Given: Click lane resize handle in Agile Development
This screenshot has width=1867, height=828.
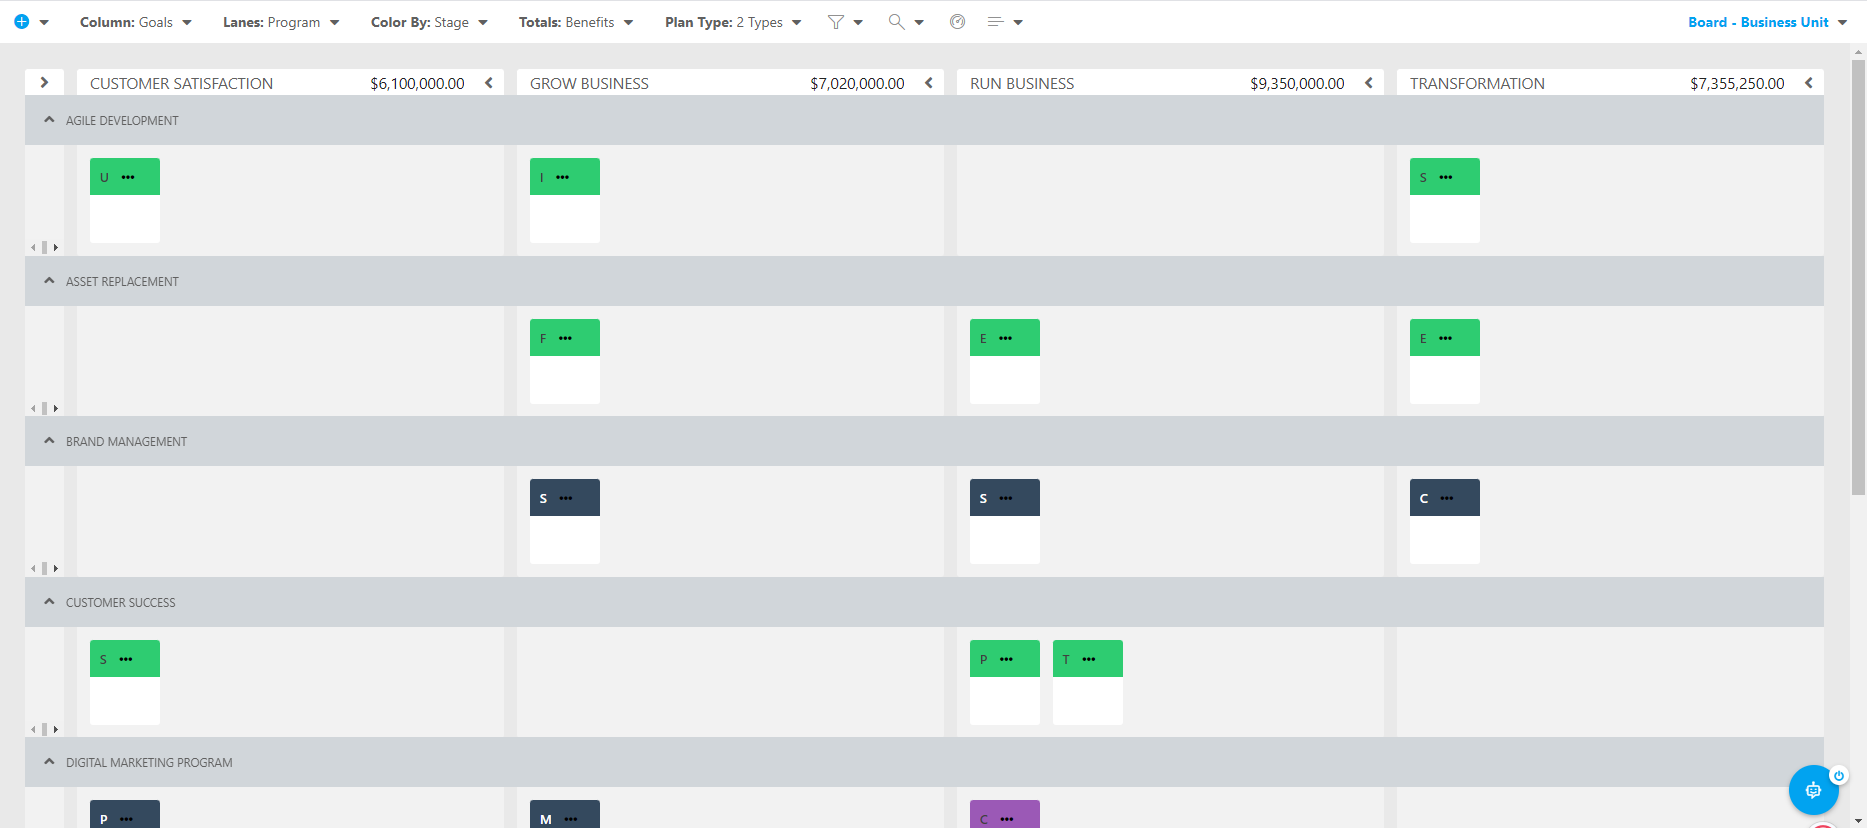Looking at the screenshot, I should pos(44,247).
